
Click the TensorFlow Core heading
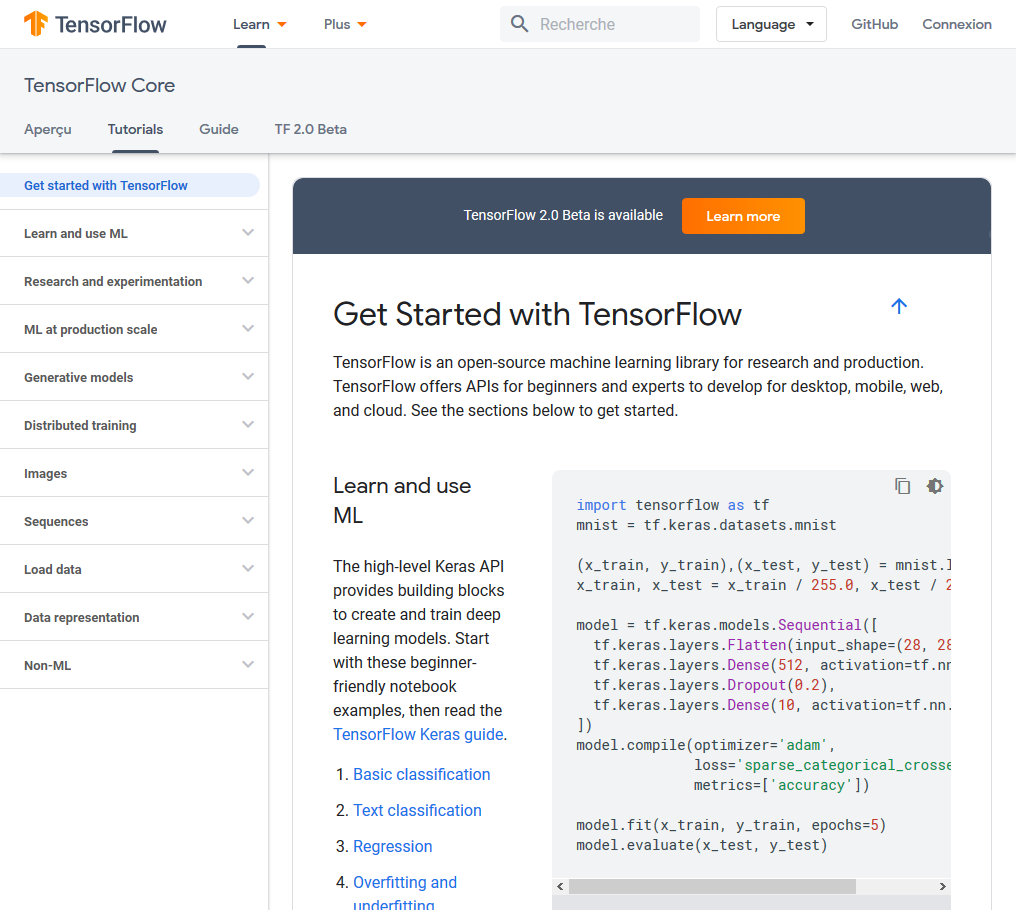(99, 86)
